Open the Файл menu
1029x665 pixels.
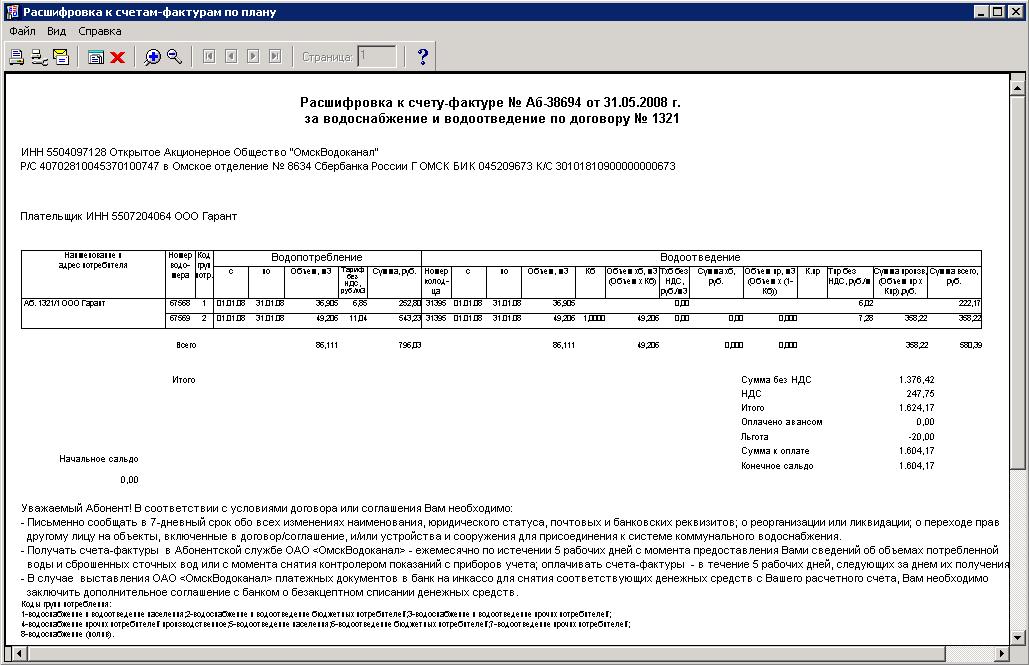(22, 31)
